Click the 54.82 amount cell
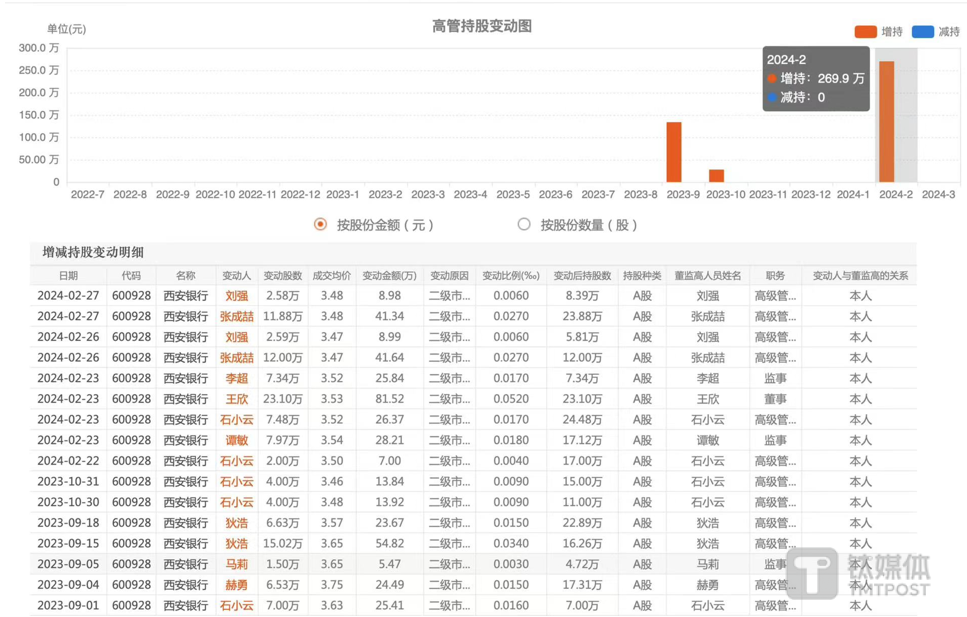This screenshot has width=967, height=617. (x=390, y=544)
